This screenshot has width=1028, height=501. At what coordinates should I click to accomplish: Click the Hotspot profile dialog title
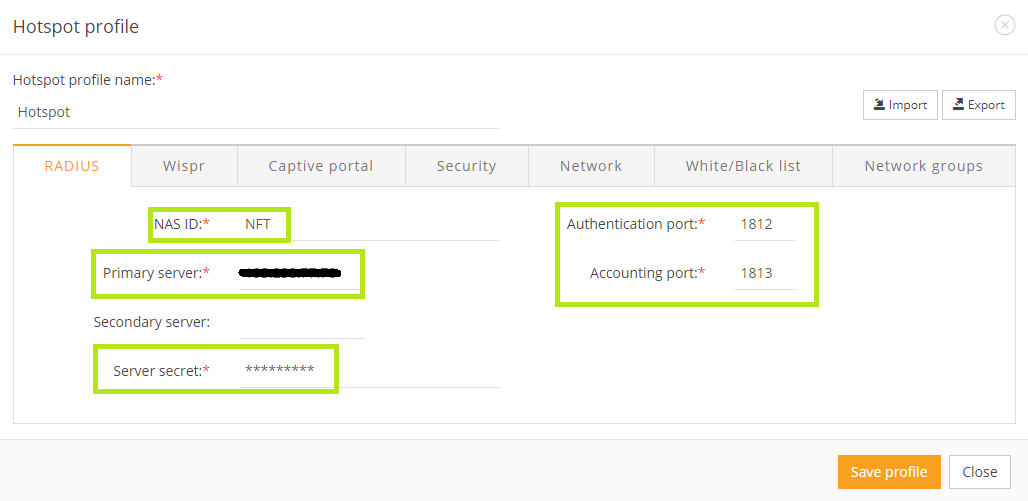(x=76, y=27)
